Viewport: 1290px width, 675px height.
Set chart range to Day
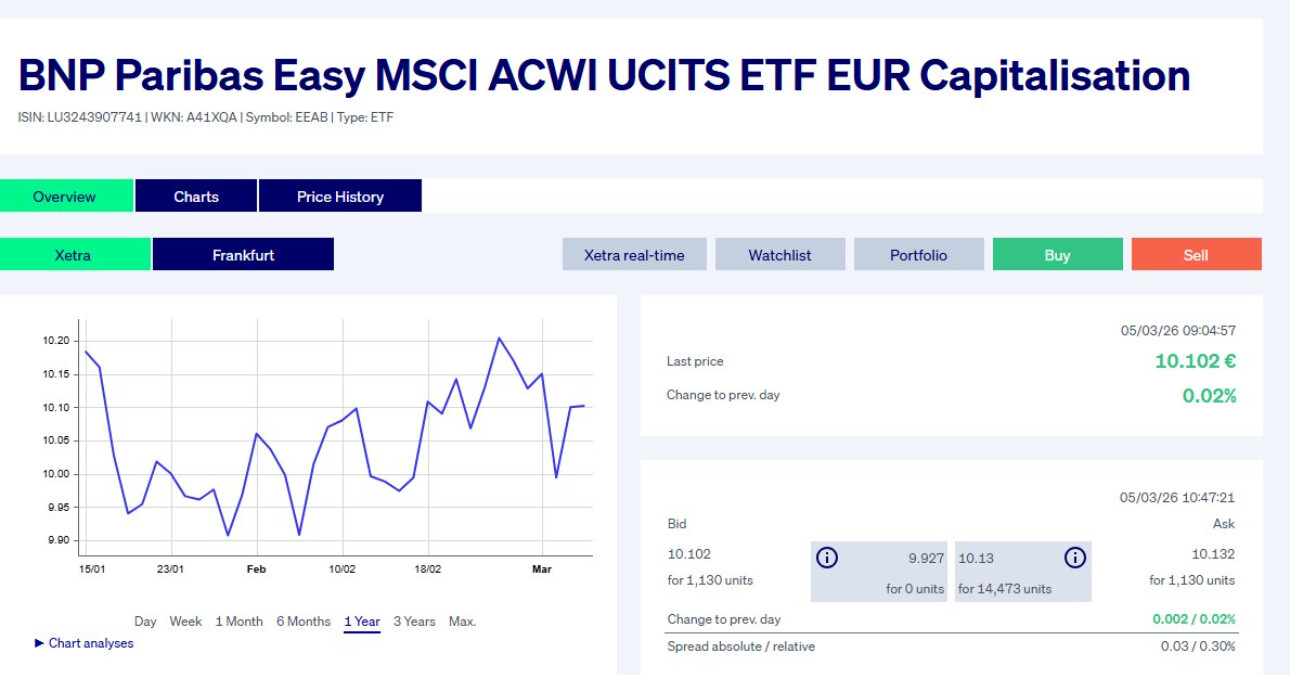(x=145, y=621)
